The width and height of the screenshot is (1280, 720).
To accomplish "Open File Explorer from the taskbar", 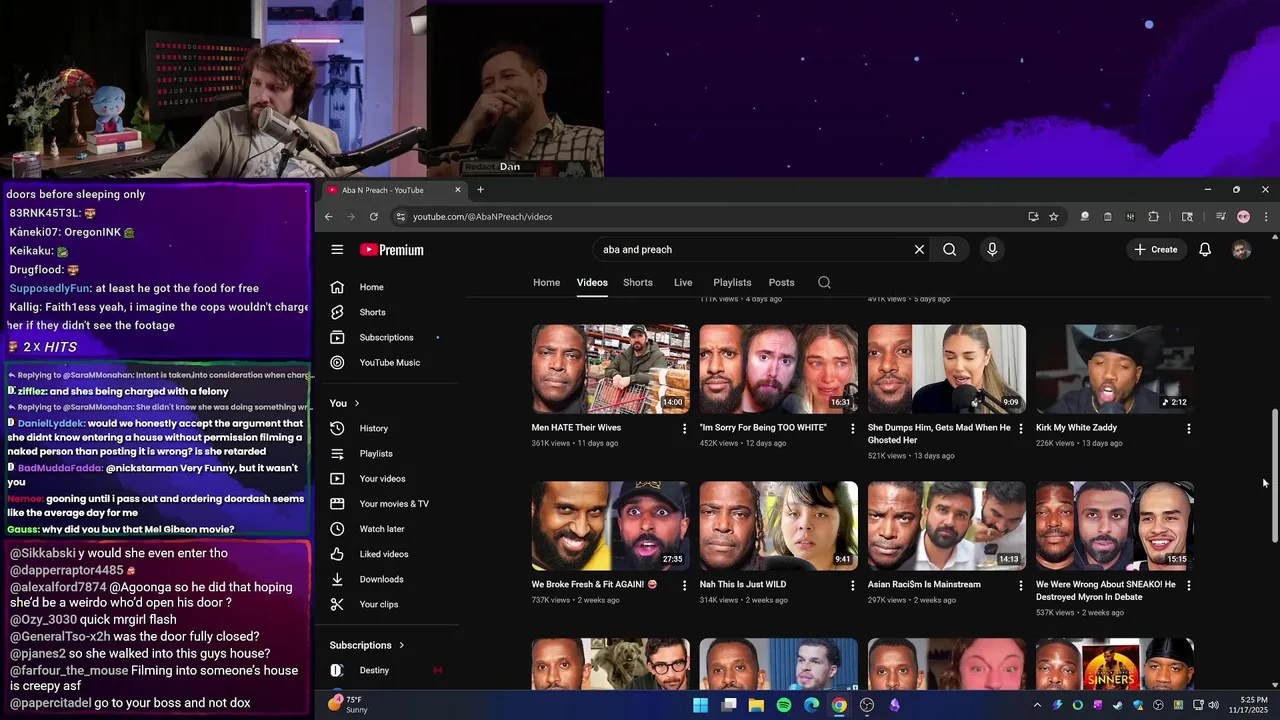I will pyautogui.click(x=756, y=705).
